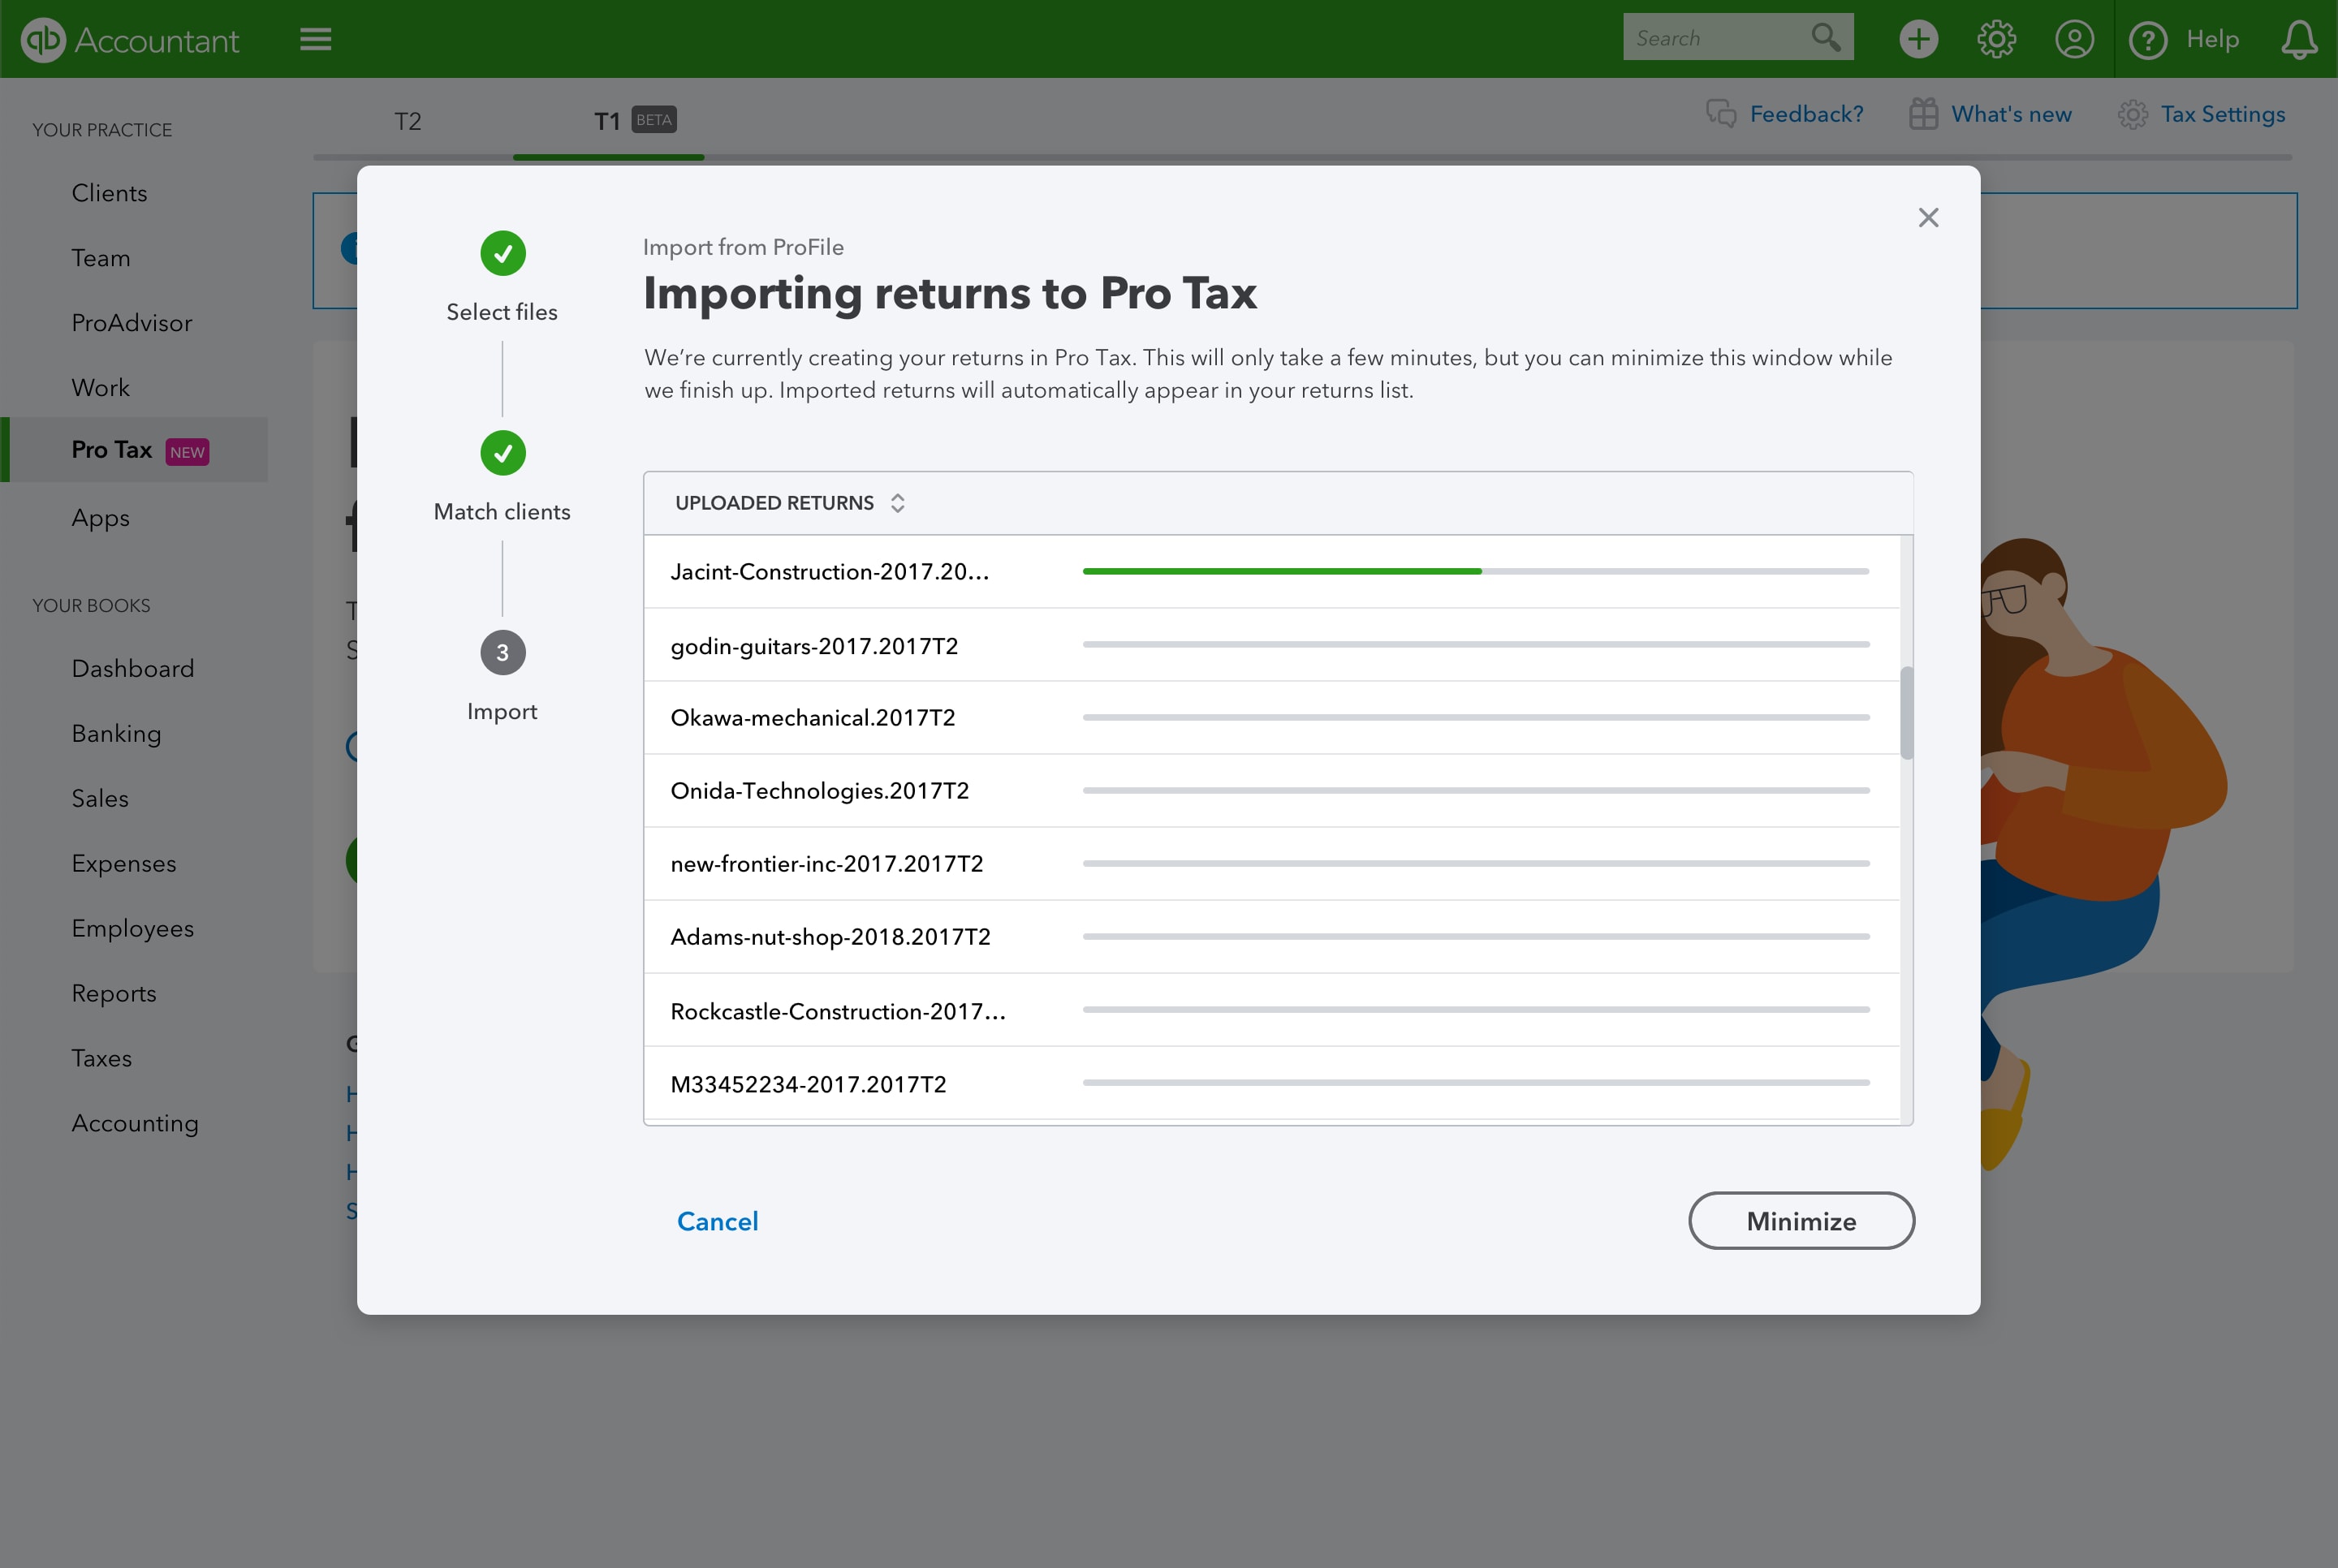Screen dimensions: 2338x1568
Task: Click the search magnifier icon
Action: pyautogui.click(x=1825, y=38)
